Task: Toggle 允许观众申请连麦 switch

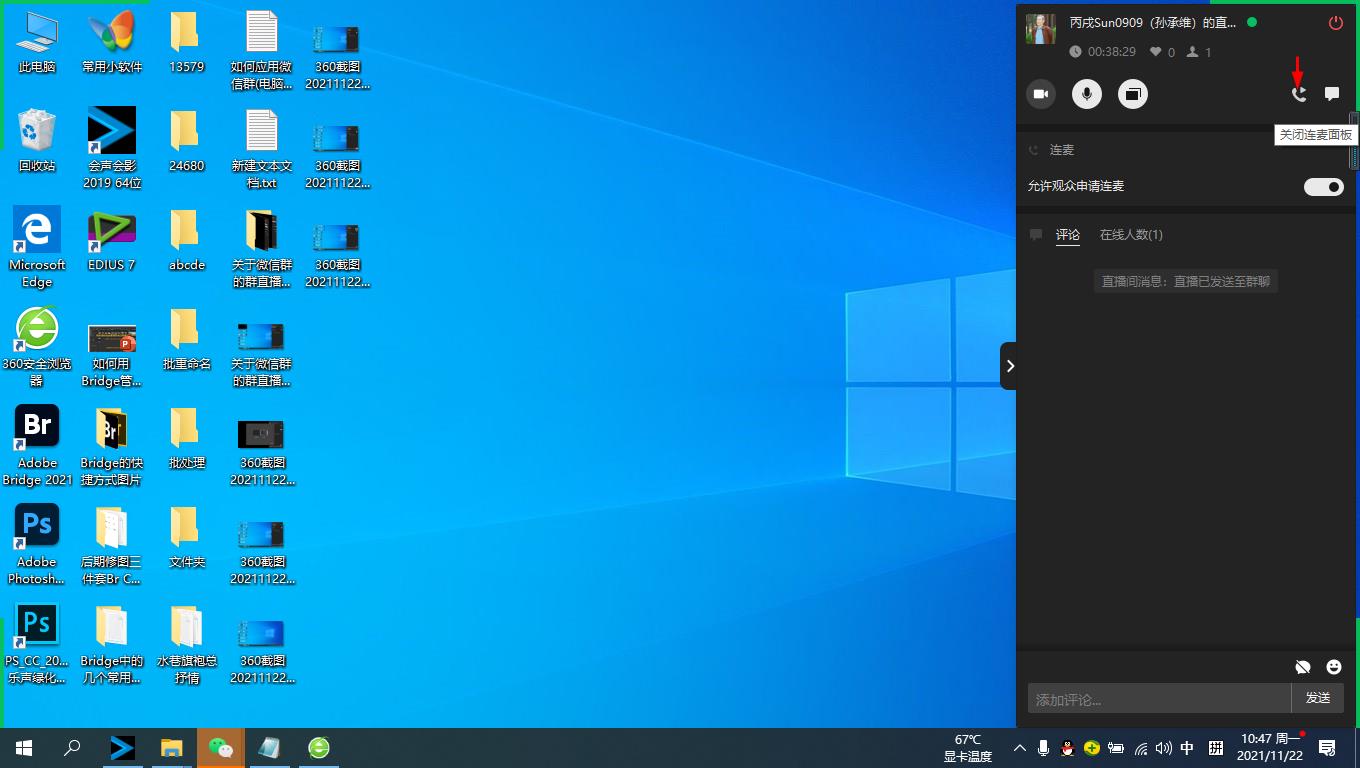Action: pyautogui.click(x=1323, y=187)
